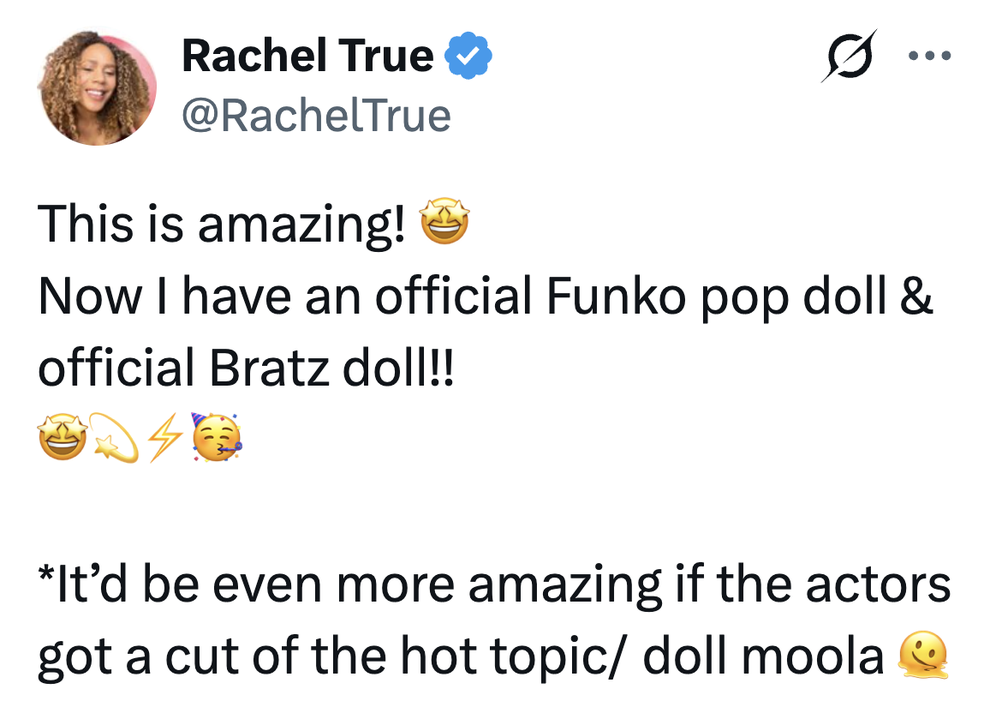Click the word "Bratz" in the tweet
The height and width of the screenshot is (701, 990).
point(270,368)
